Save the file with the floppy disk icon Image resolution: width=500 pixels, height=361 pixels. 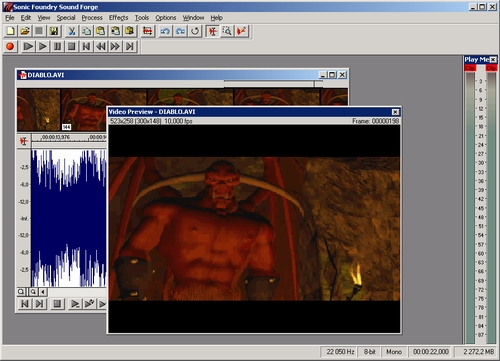point(54,31)
